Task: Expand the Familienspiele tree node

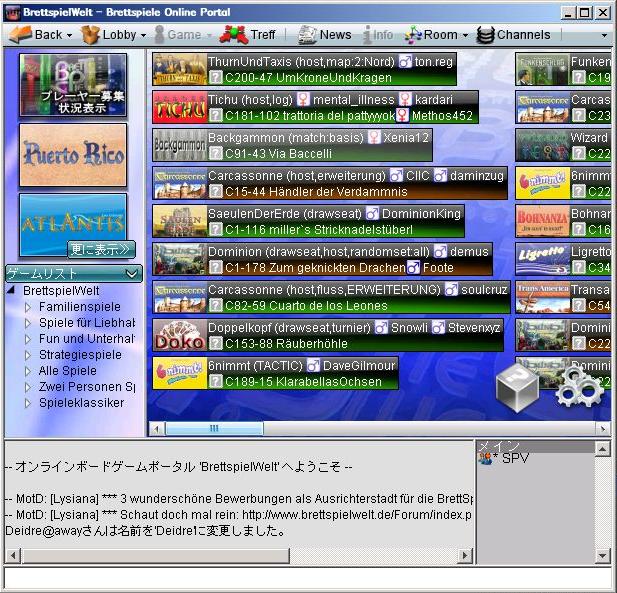Action: [28, 307]
